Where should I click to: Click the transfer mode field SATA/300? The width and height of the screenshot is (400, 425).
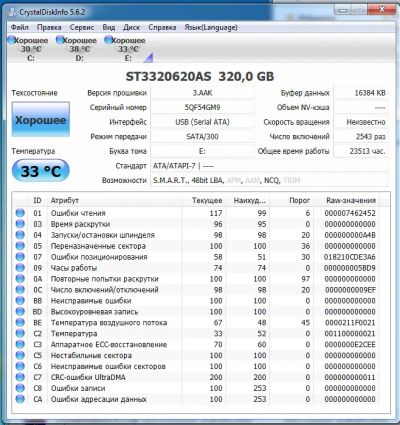[x=202, y=136]
